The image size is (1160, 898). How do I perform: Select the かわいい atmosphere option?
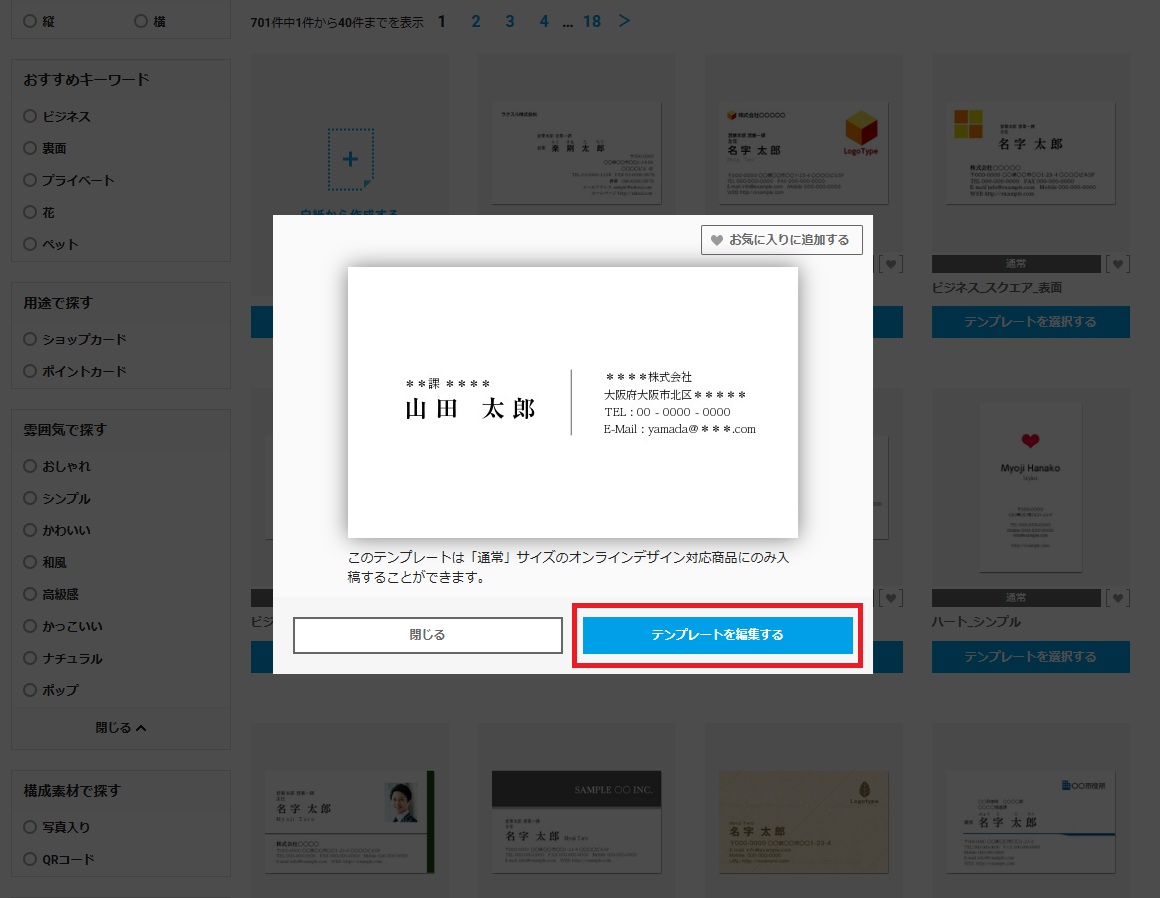click(x=30, y=530)
